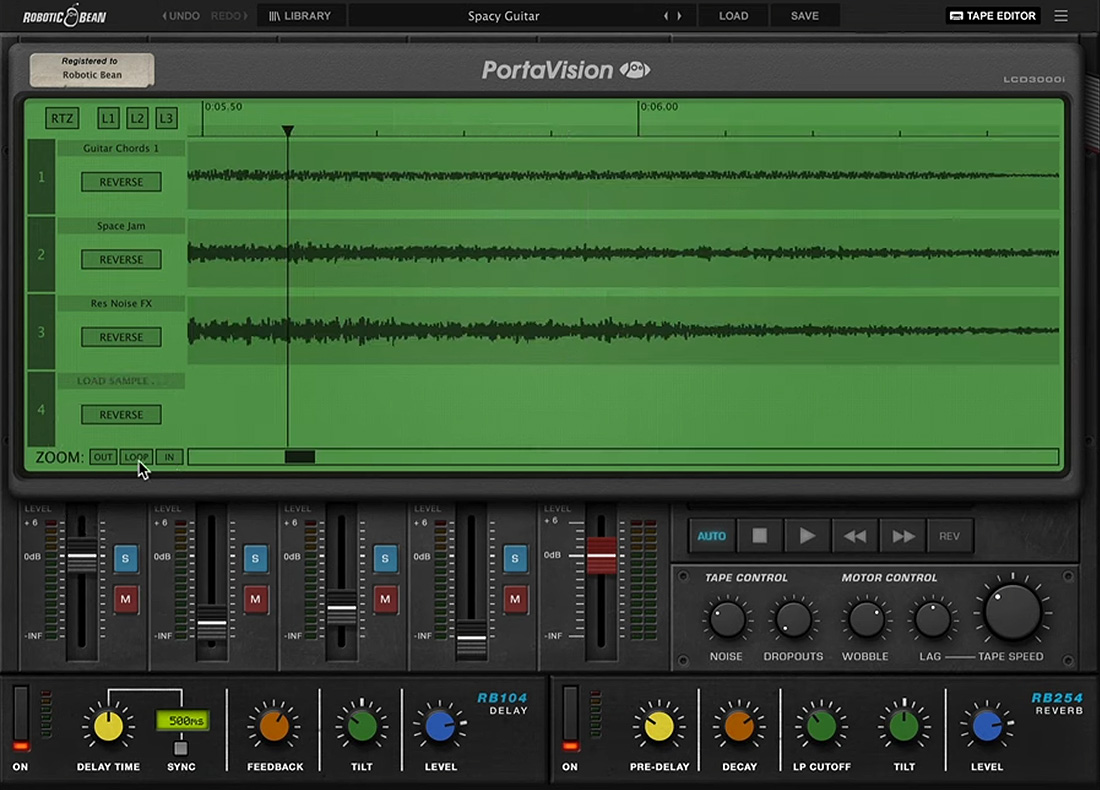
Task: Click the Redo button
Action: point(229,15)
